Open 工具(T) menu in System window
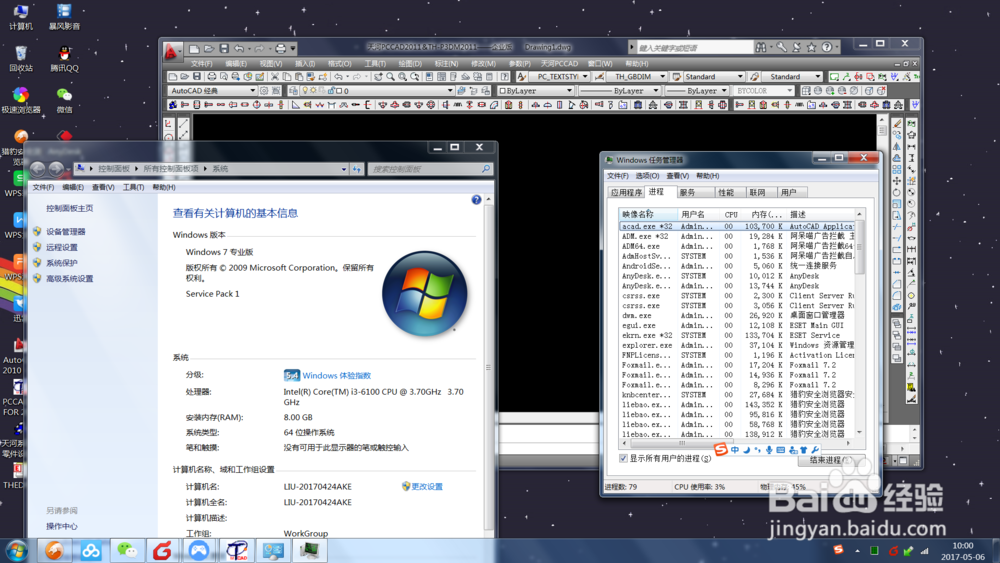Viewport: 1000px width, 563px height. point(133,187)
